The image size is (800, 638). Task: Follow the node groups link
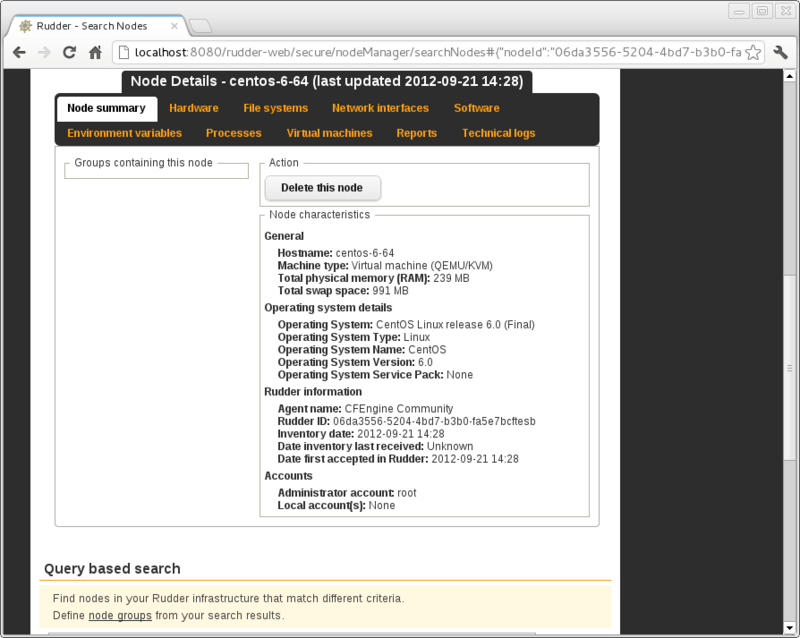[120, 616]
